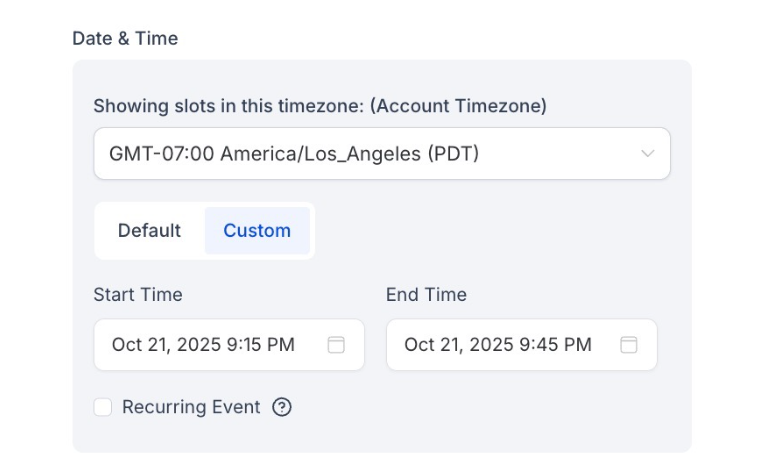The width and height of the screenshot is (781, 454).
Task: Click the End Time field label
Action: 426,295
